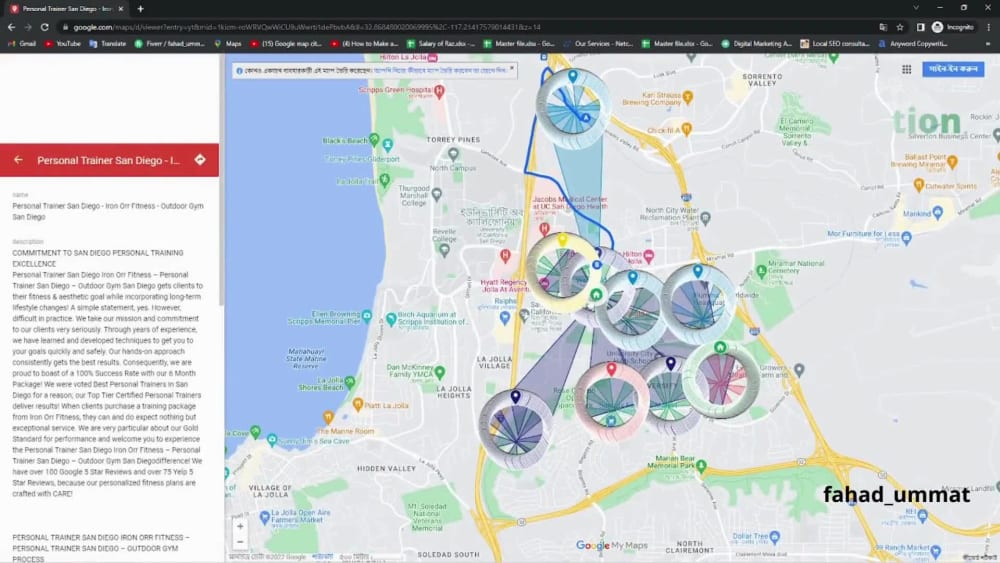Screen dimensions: 1000x563
Task: Open The Marine Room restaurant marker
Action: click(x=328, y=418)
